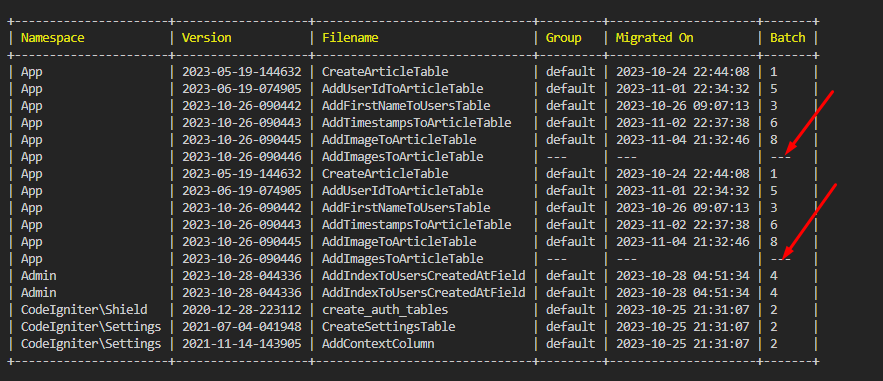
Task: Click the Group column header
Action: (563, 38)
